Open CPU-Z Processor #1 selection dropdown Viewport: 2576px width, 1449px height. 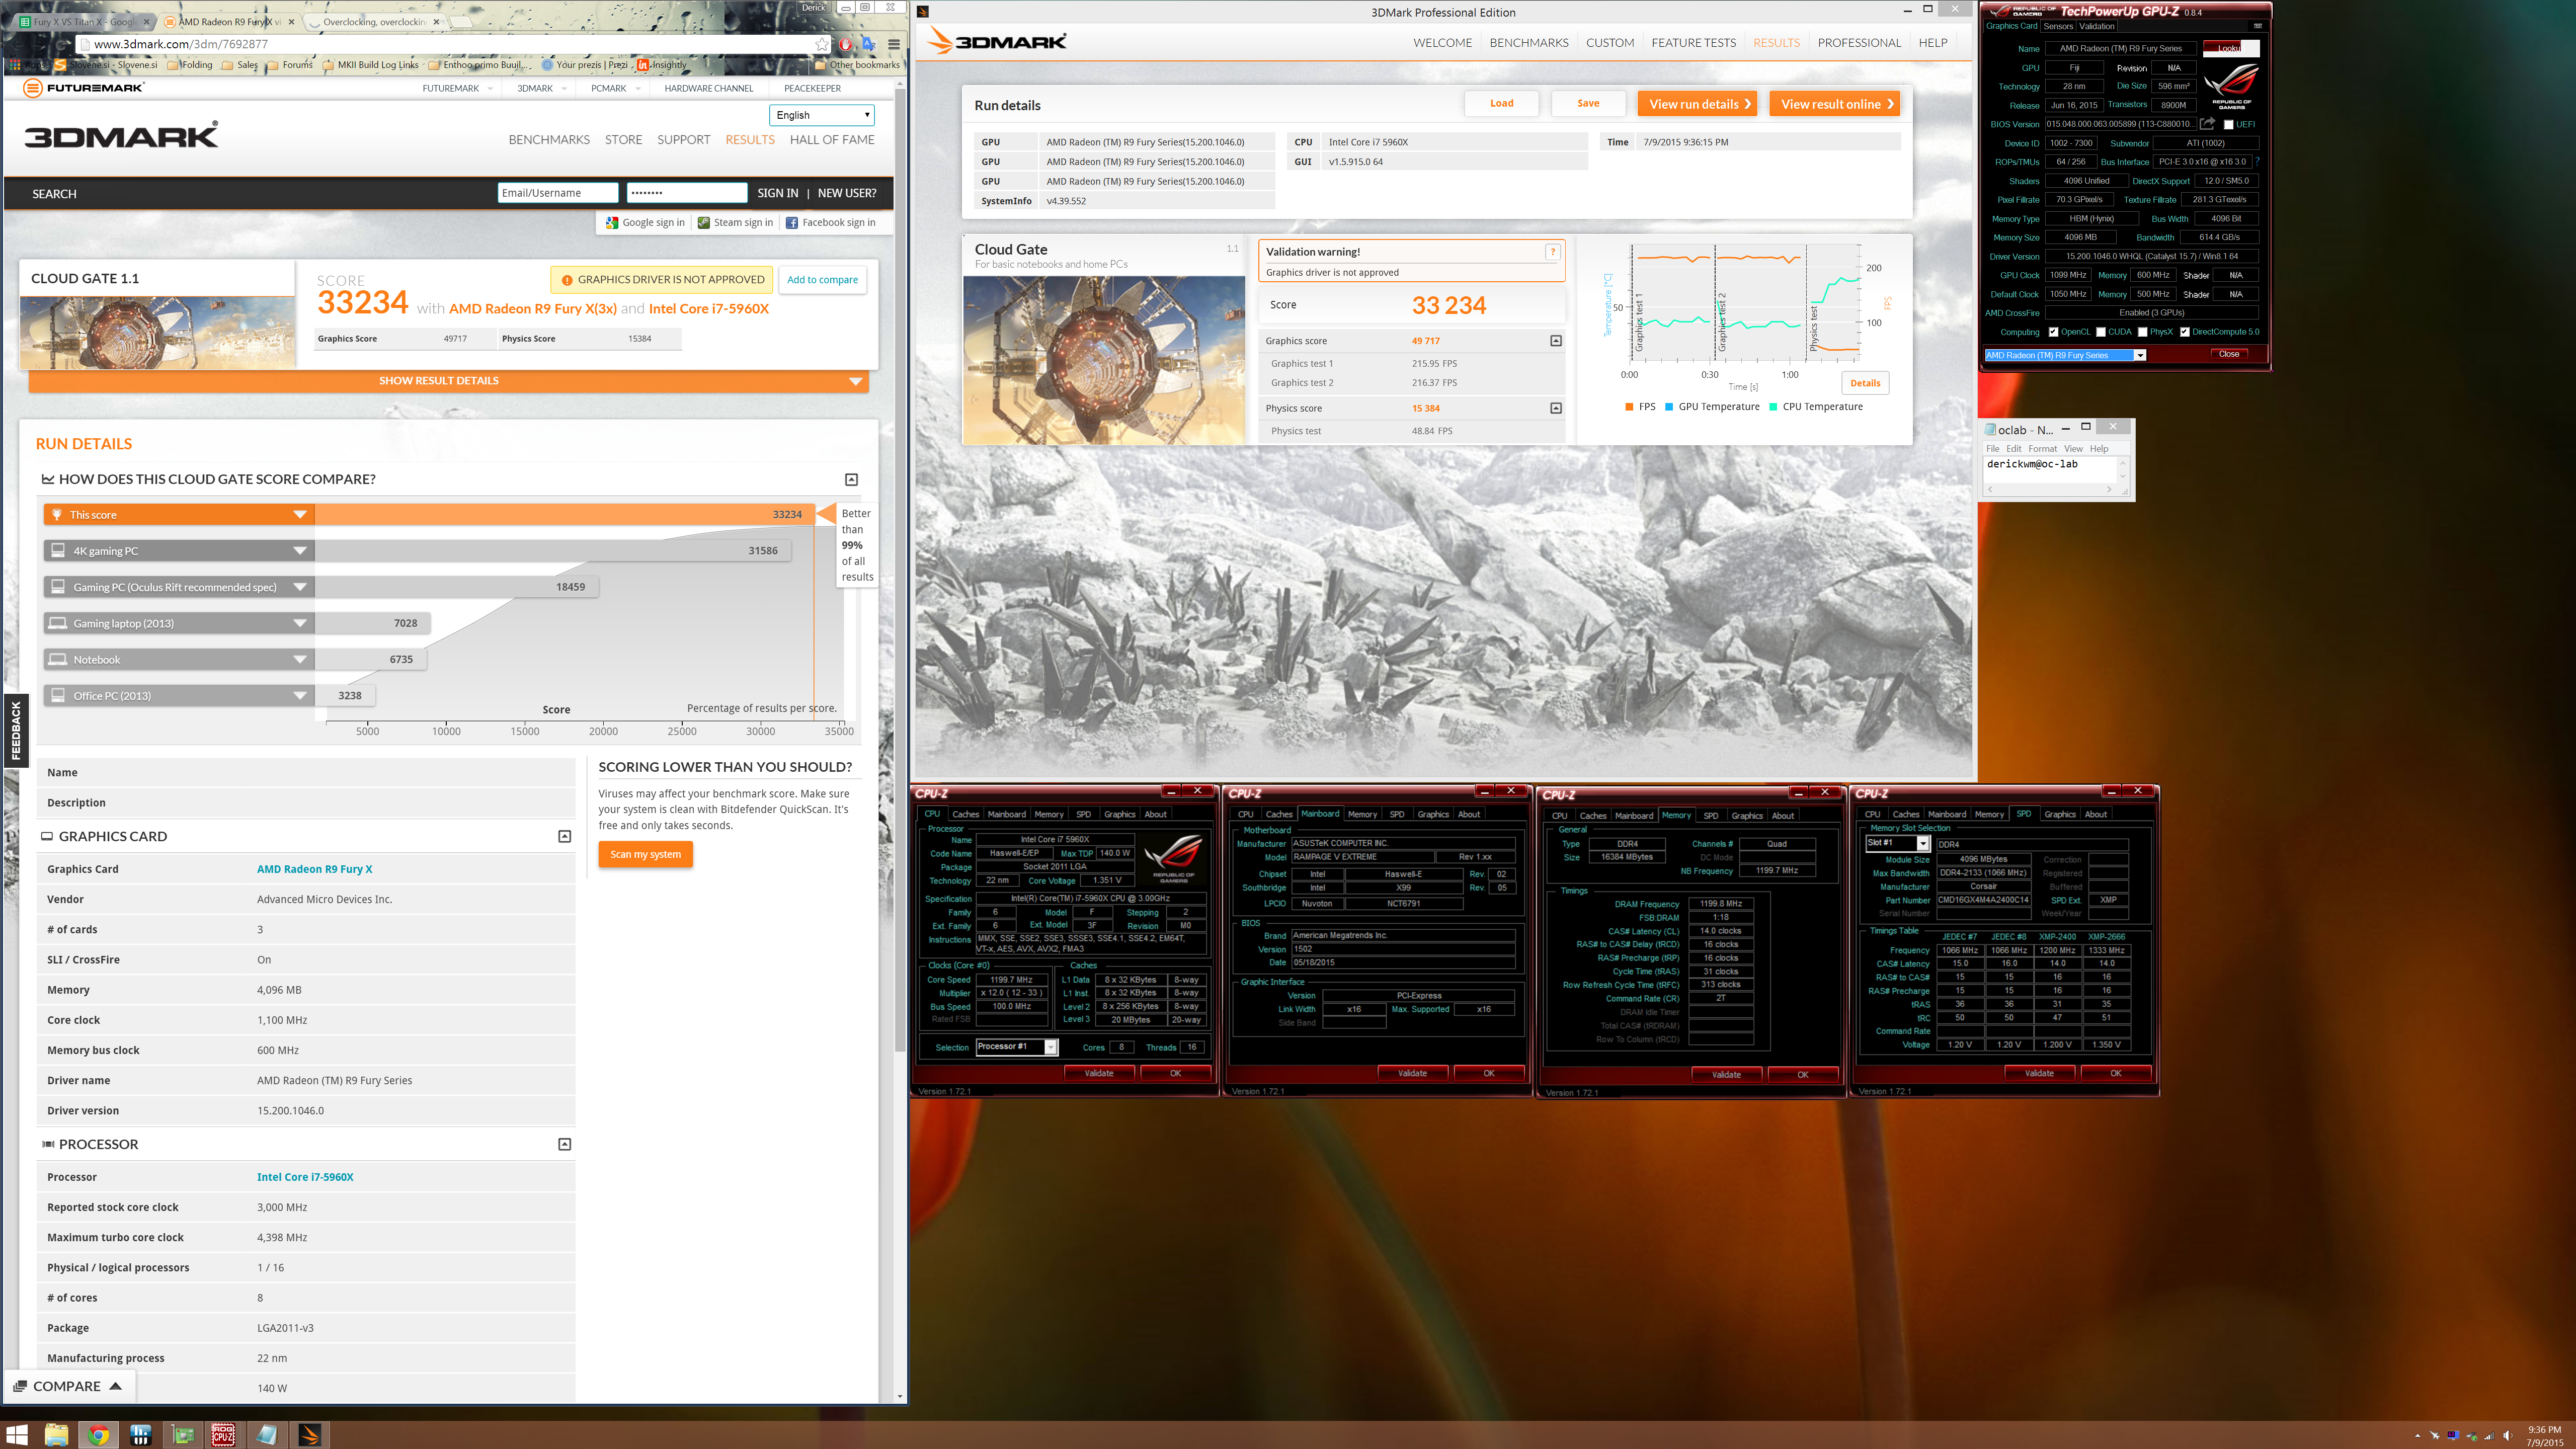point(1017,1047)
